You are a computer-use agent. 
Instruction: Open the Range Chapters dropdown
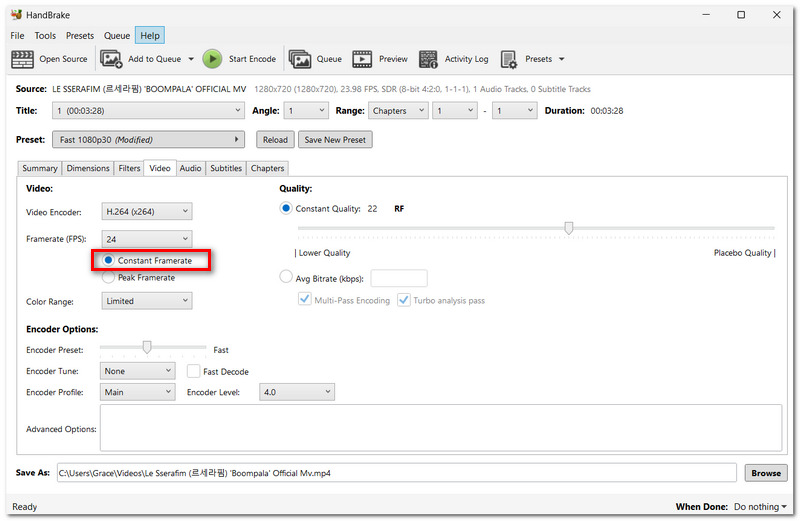pos(398,111)
